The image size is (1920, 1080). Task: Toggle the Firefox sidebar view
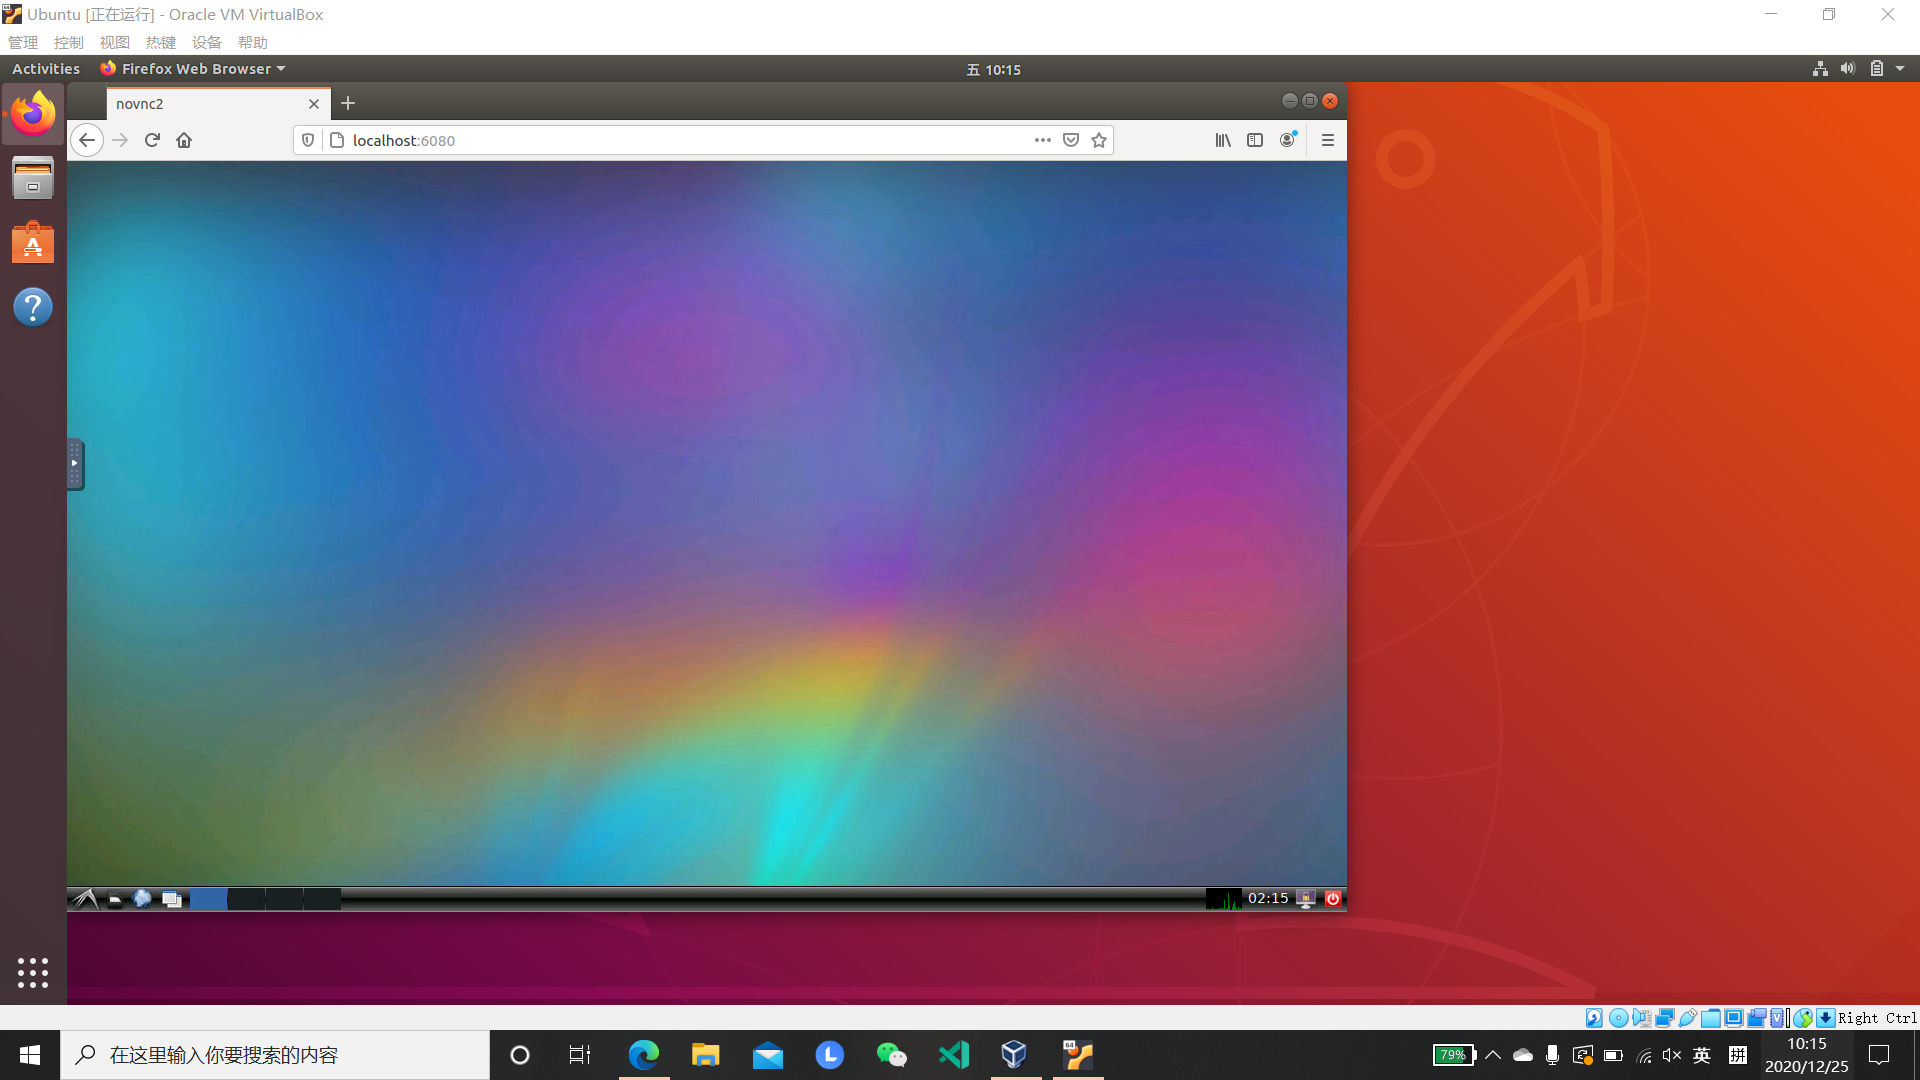coord(1255,140)
